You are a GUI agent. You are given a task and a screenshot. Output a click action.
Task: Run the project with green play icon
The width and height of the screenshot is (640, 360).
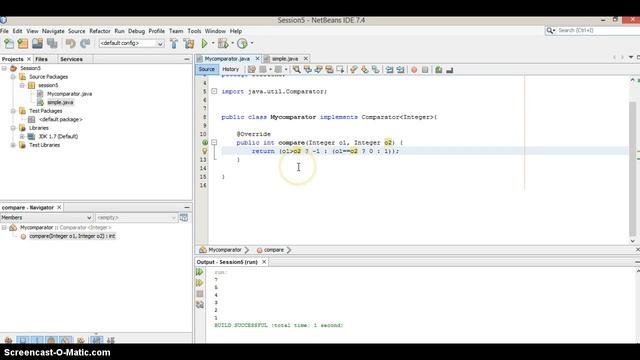pyautogui.click(x=204, y=43)
